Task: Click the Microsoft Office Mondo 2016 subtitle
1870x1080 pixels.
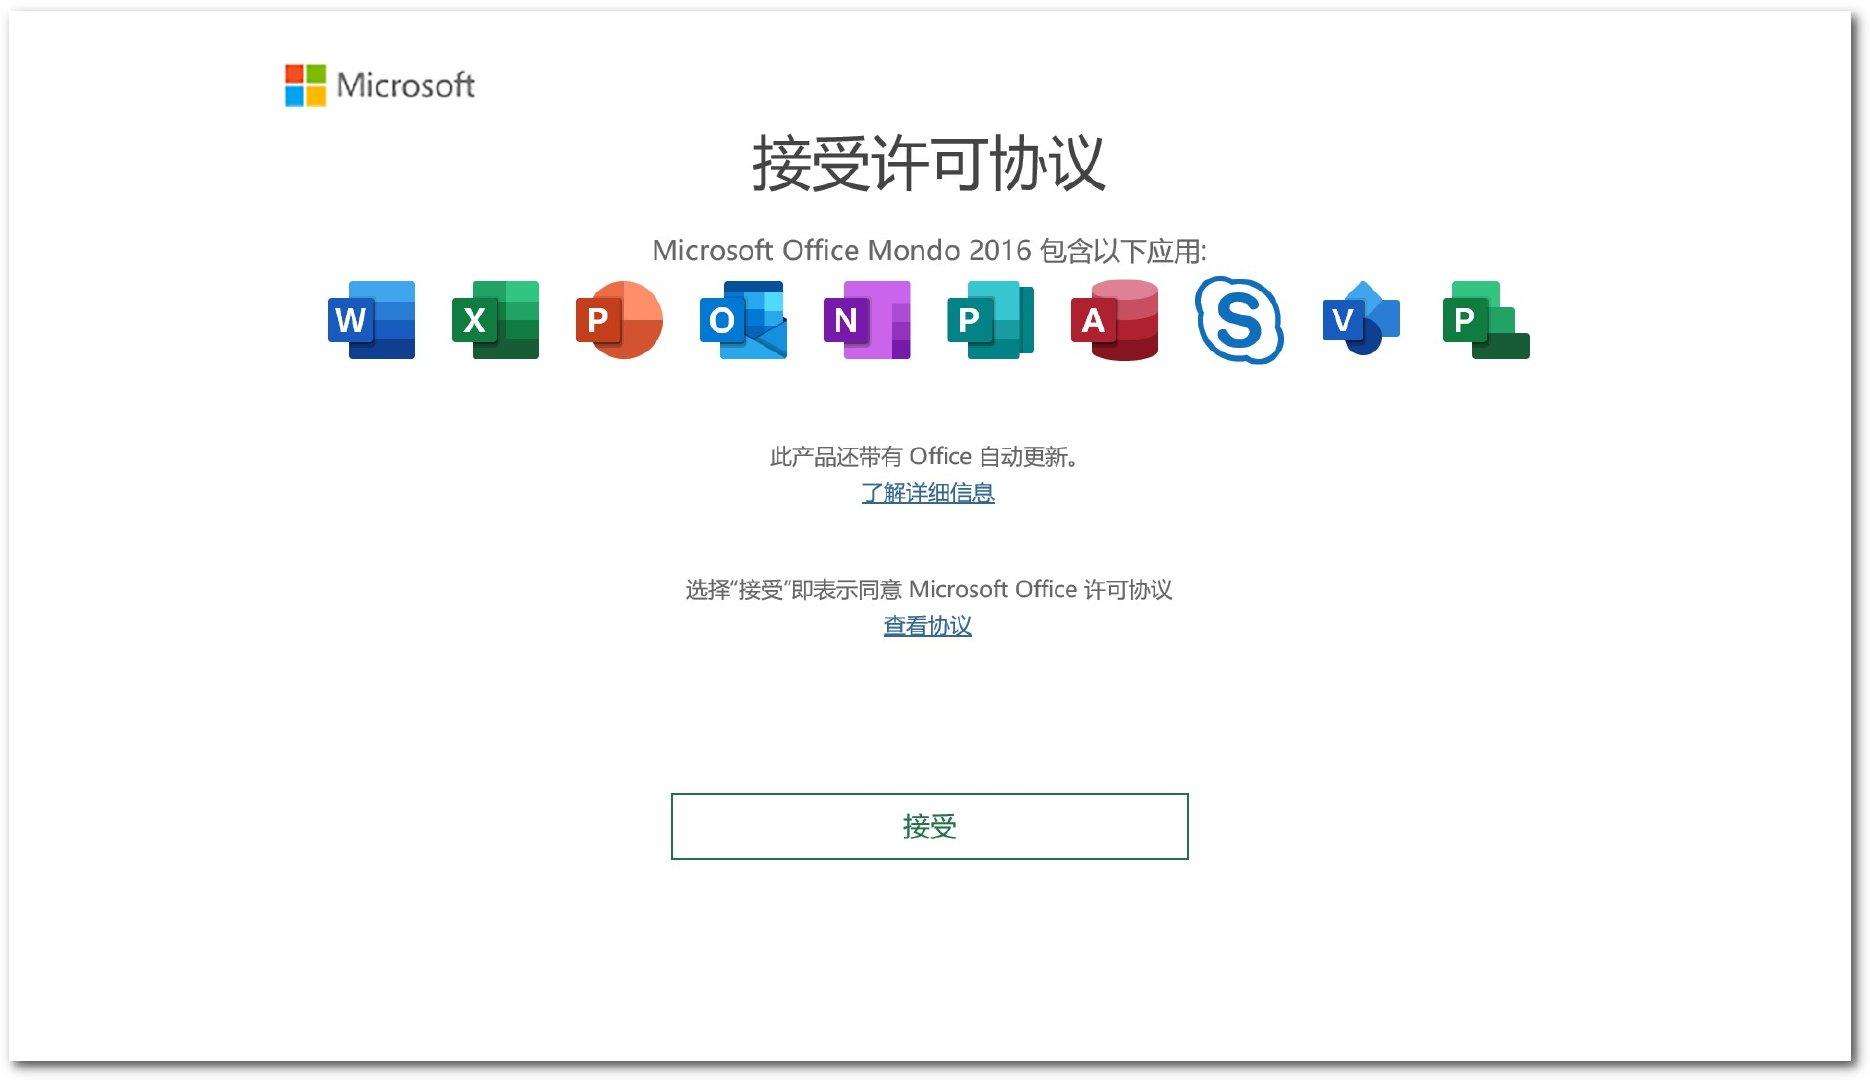Action: point(929,250)
